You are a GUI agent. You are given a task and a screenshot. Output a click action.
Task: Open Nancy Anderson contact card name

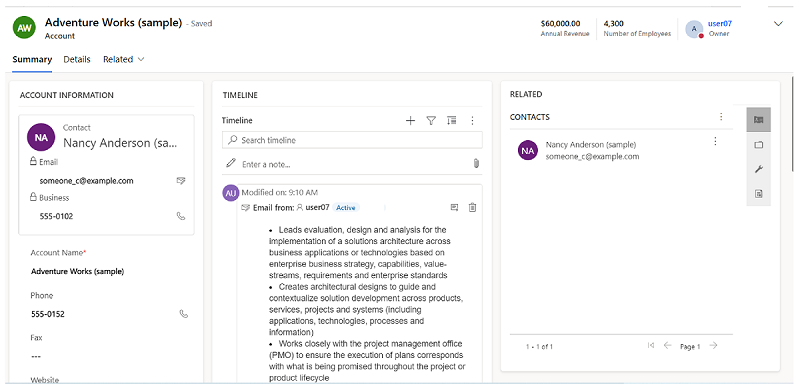pos(120,143)
